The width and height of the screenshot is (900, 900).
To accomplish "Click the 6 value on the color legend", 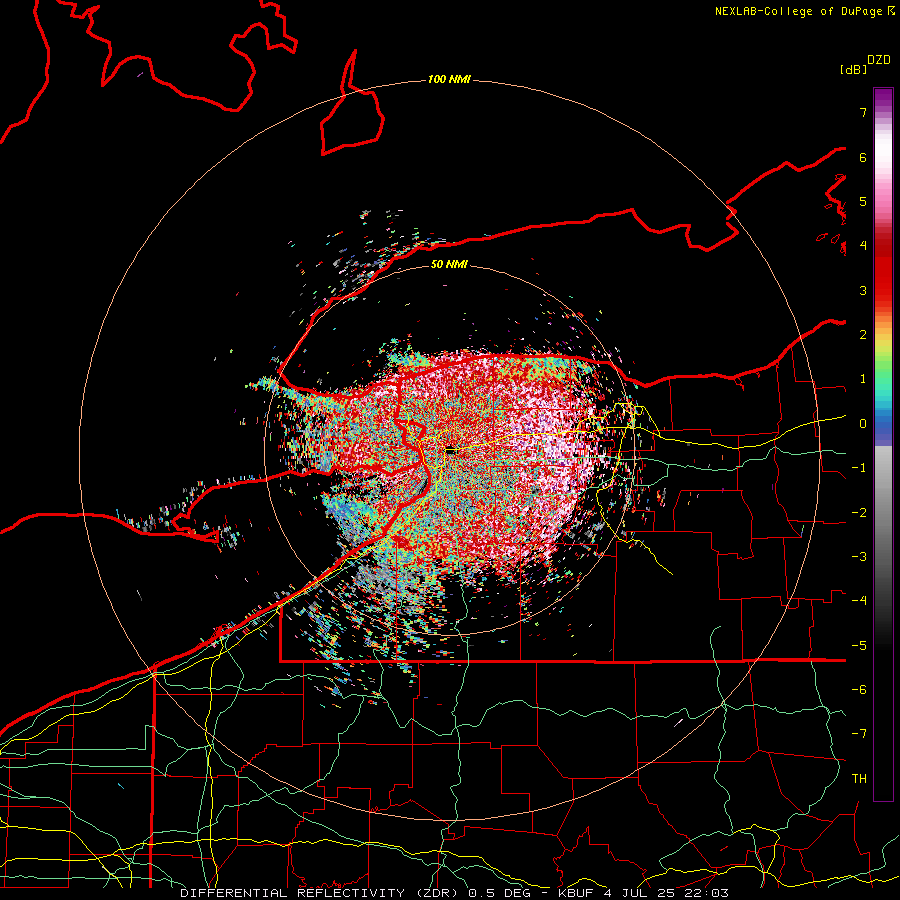I will click(x=863, y=157).
